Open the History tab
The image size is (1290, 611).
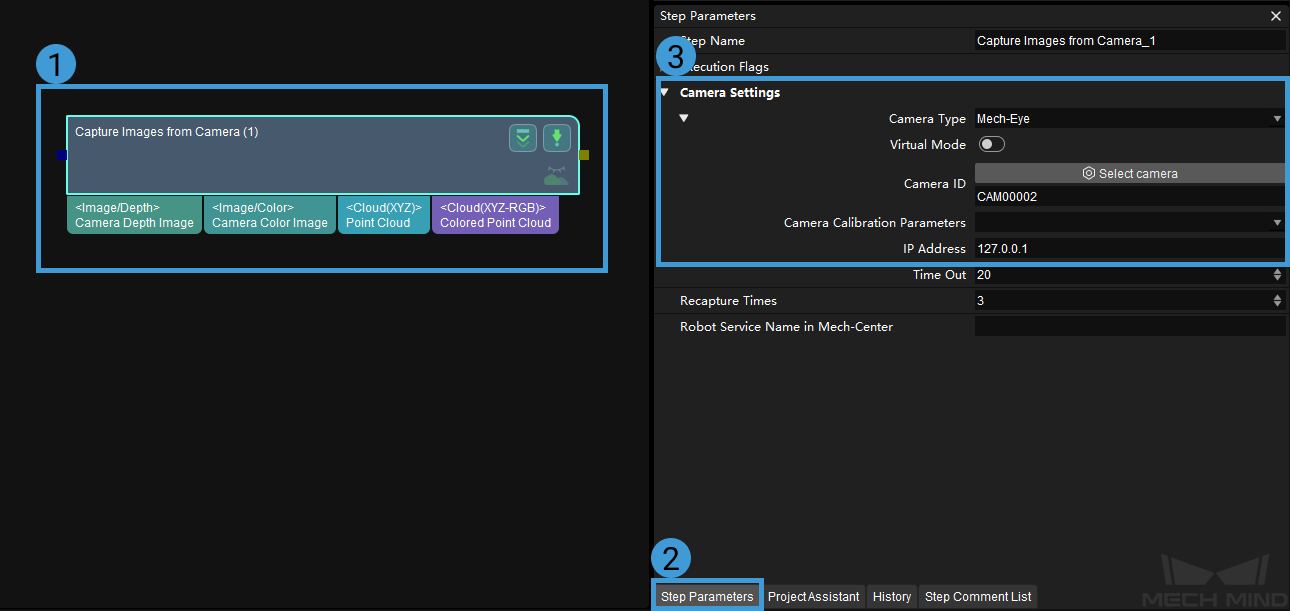(x=891, y=597)
